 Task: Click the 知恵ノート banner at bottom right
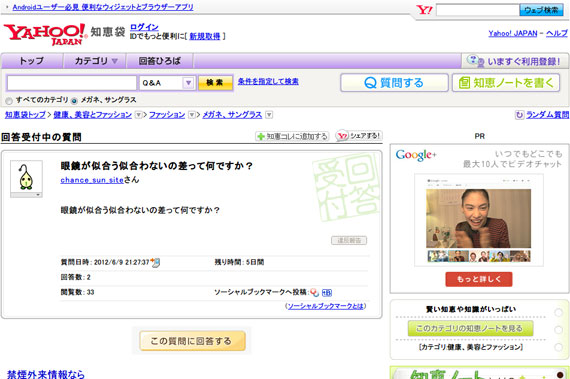[479, 372]
